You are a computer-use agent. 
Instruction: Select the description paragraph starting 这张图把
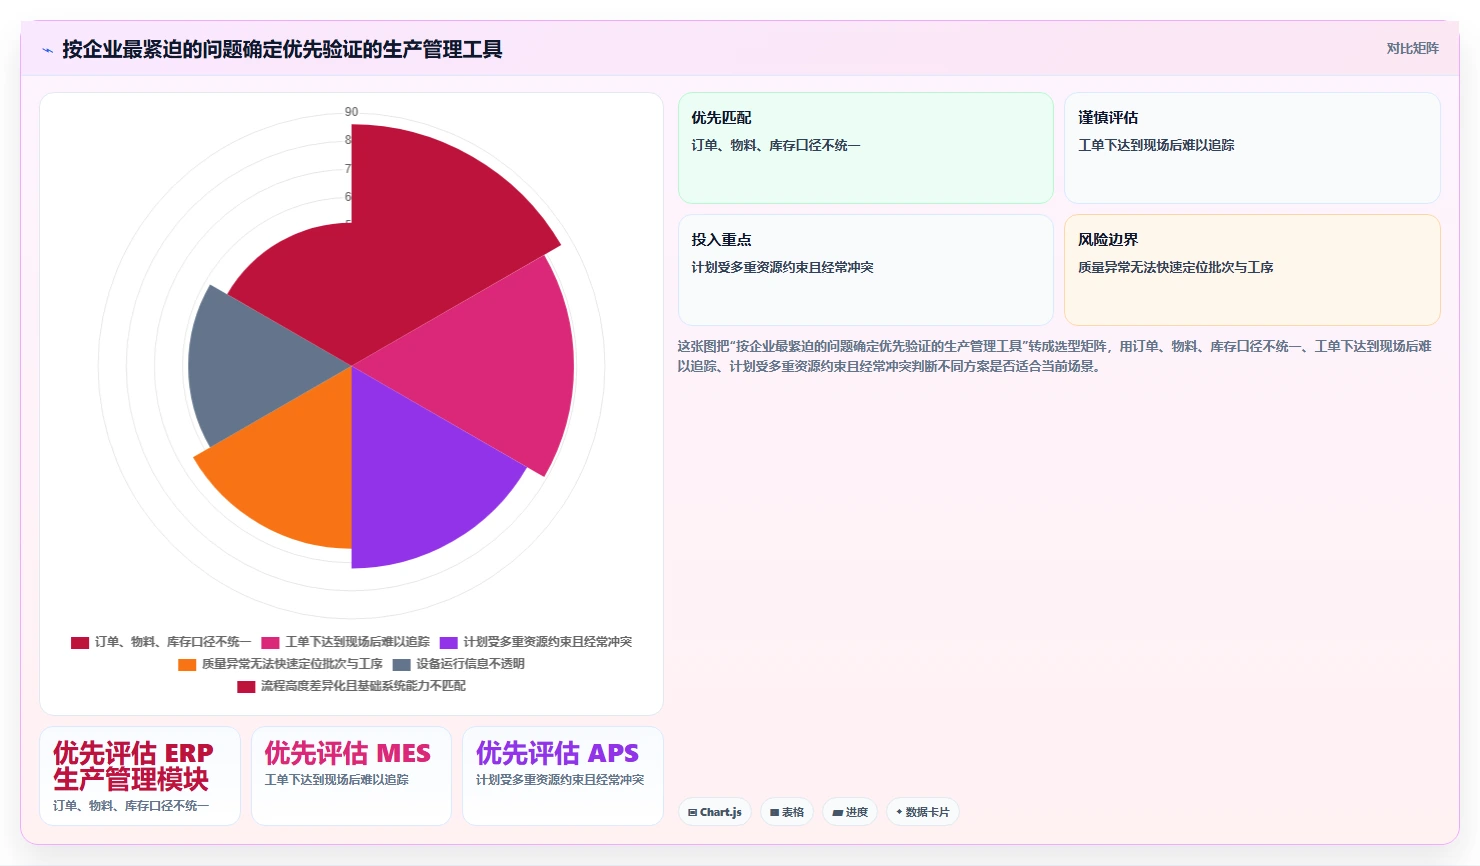[x=1055, y=356]
